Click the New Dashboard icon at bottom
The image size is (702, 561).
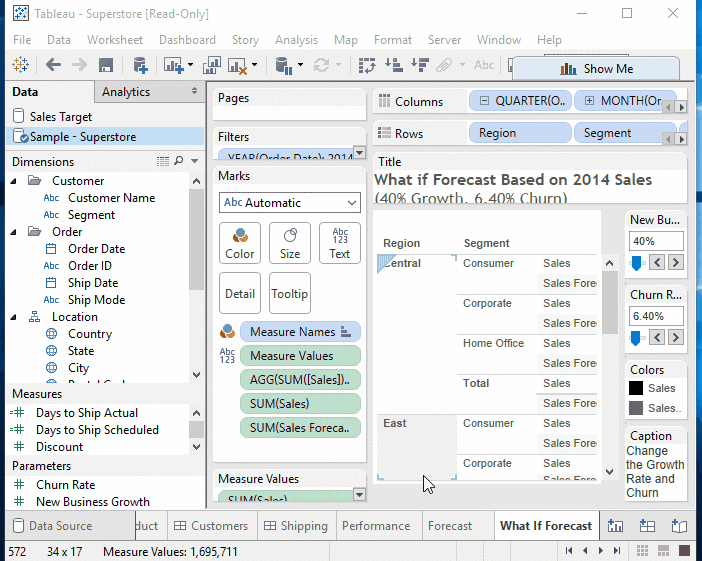(x=647, y=526)
